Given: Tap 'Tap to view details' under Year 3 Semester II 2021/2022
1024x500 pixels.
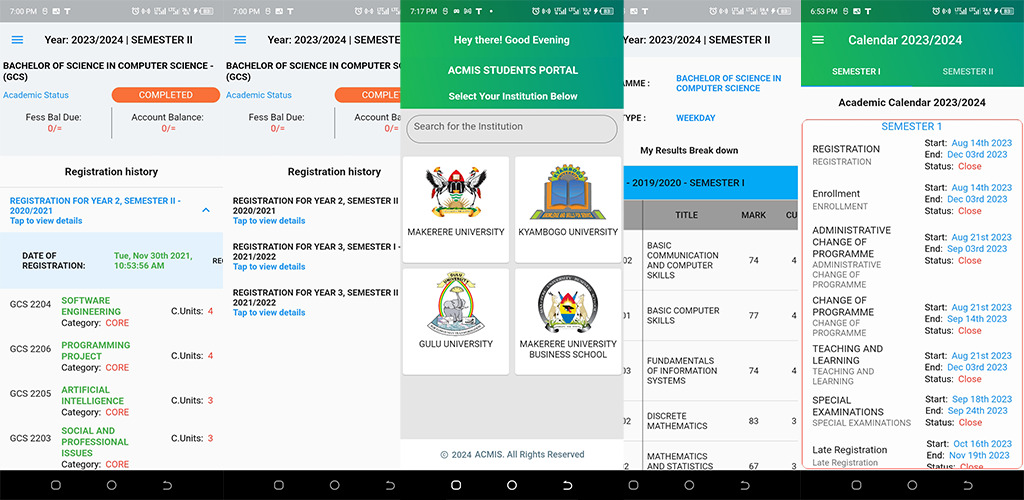Looking at the screenshot, I should click(x=269, y=312).
